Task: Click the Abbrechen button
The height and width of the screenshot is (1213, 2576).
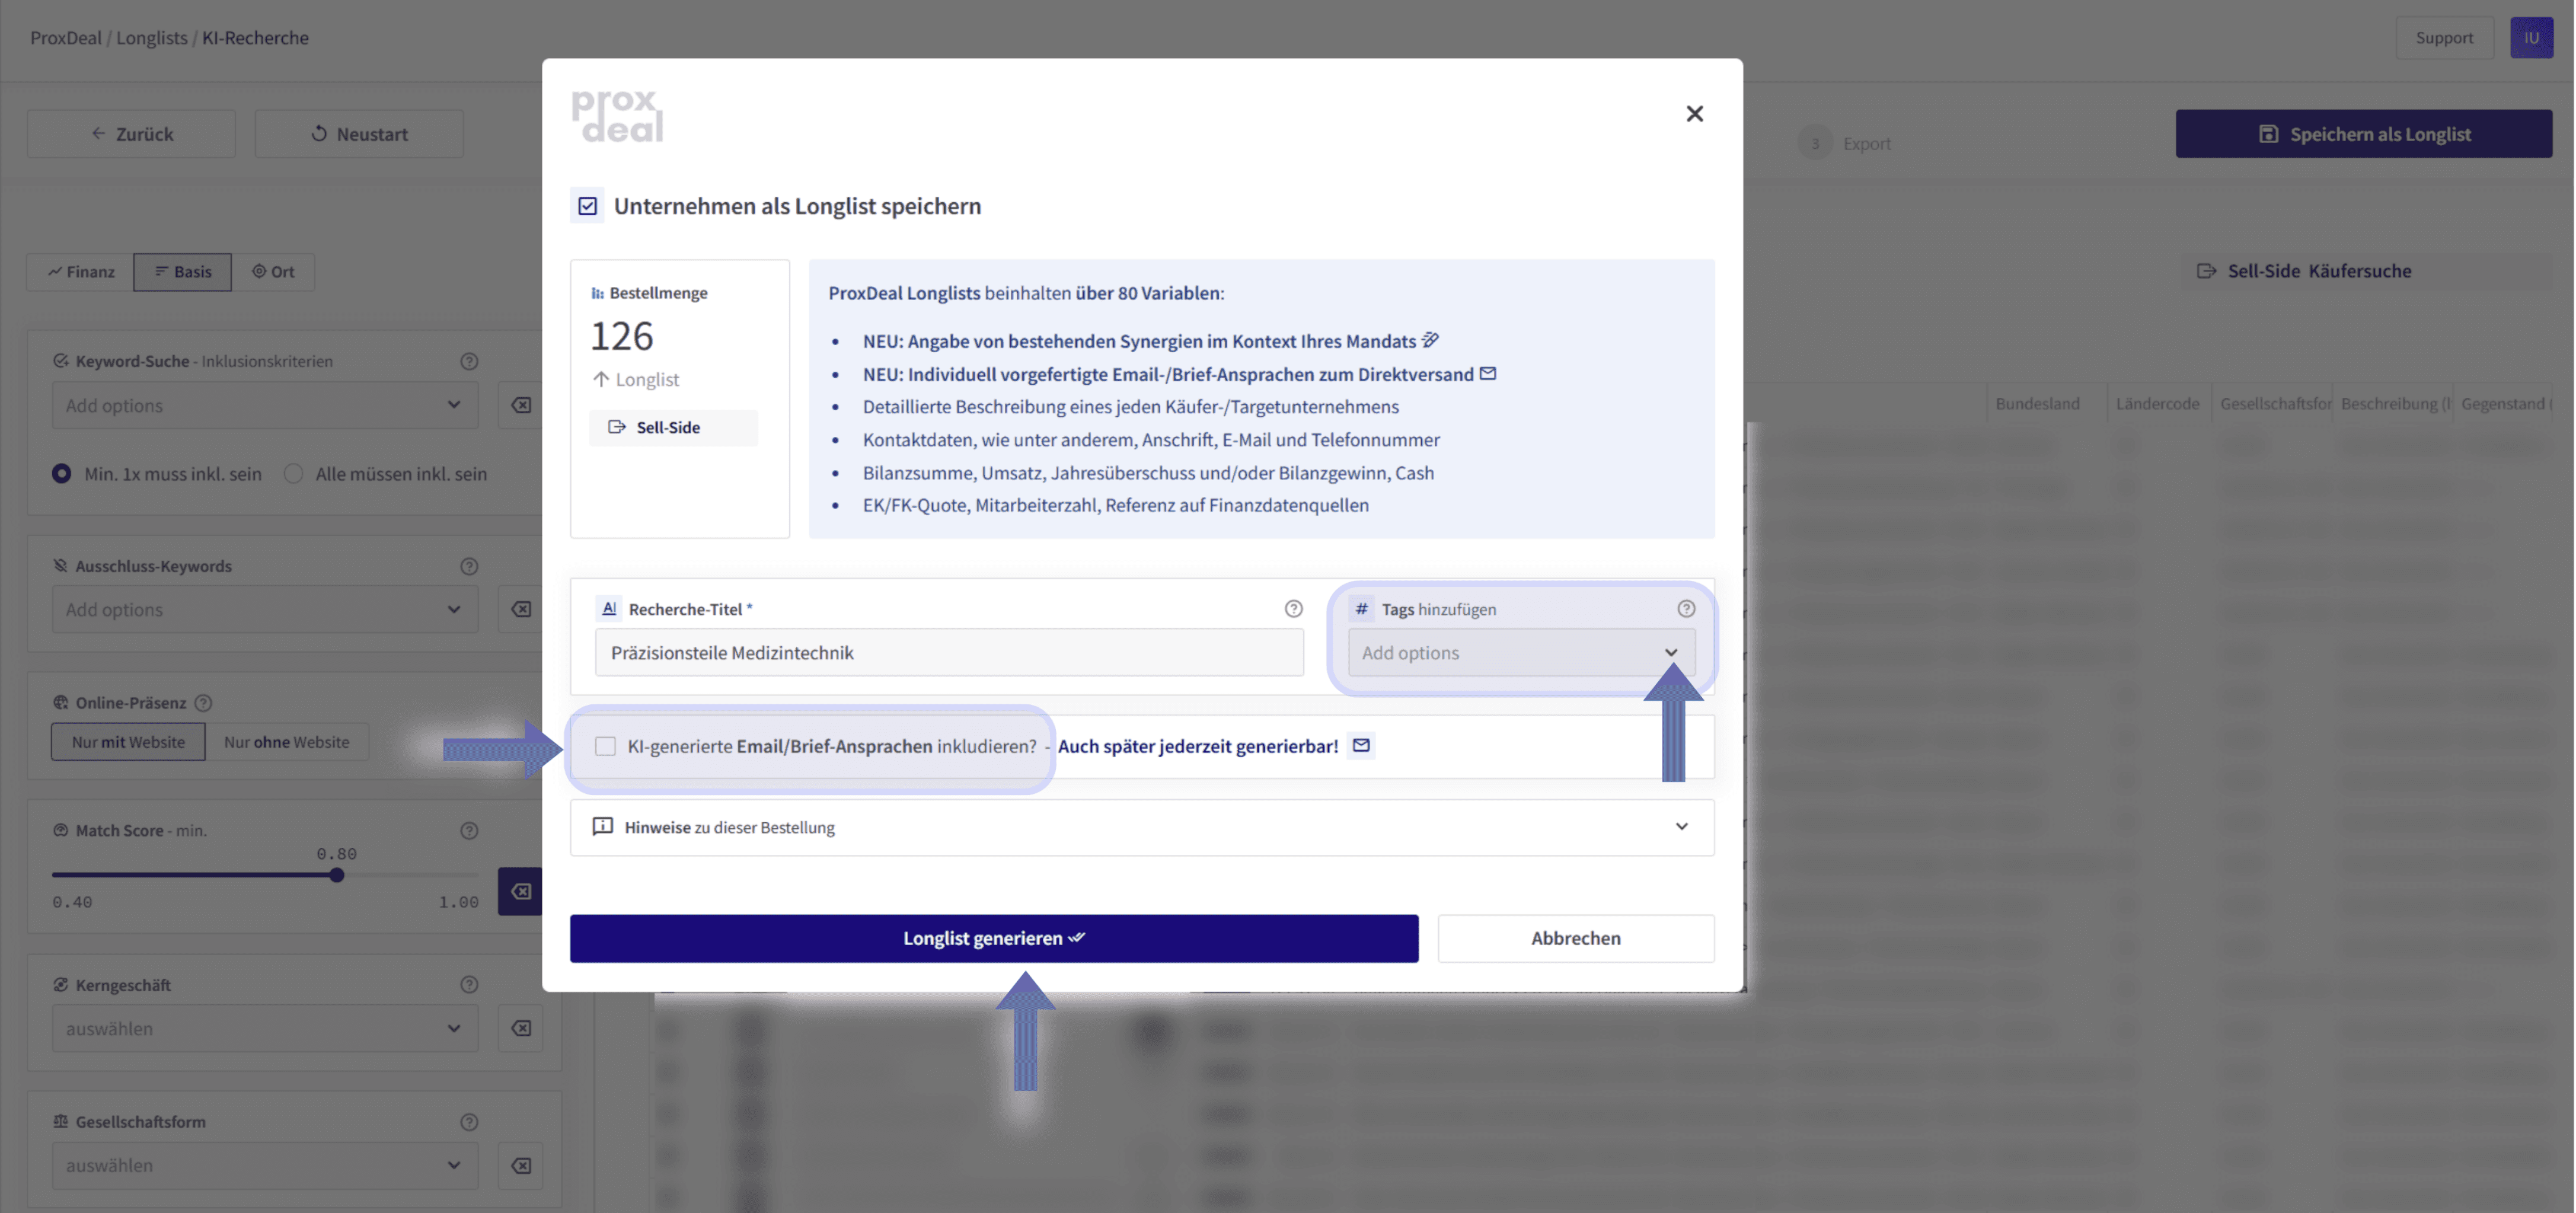Action: tap(1576, 938)
